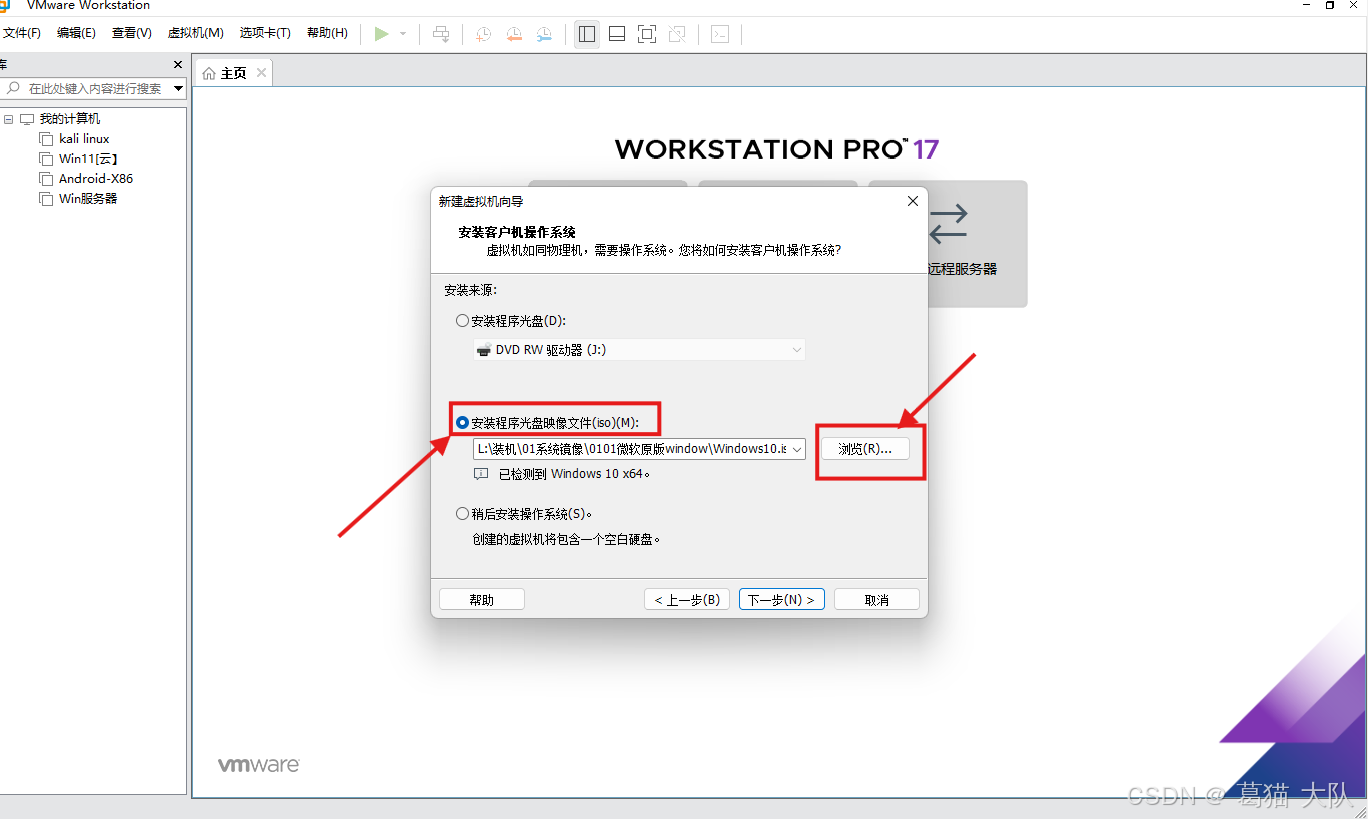
Task: Open the 编辑(E) menu
Action: coord(76,33)
